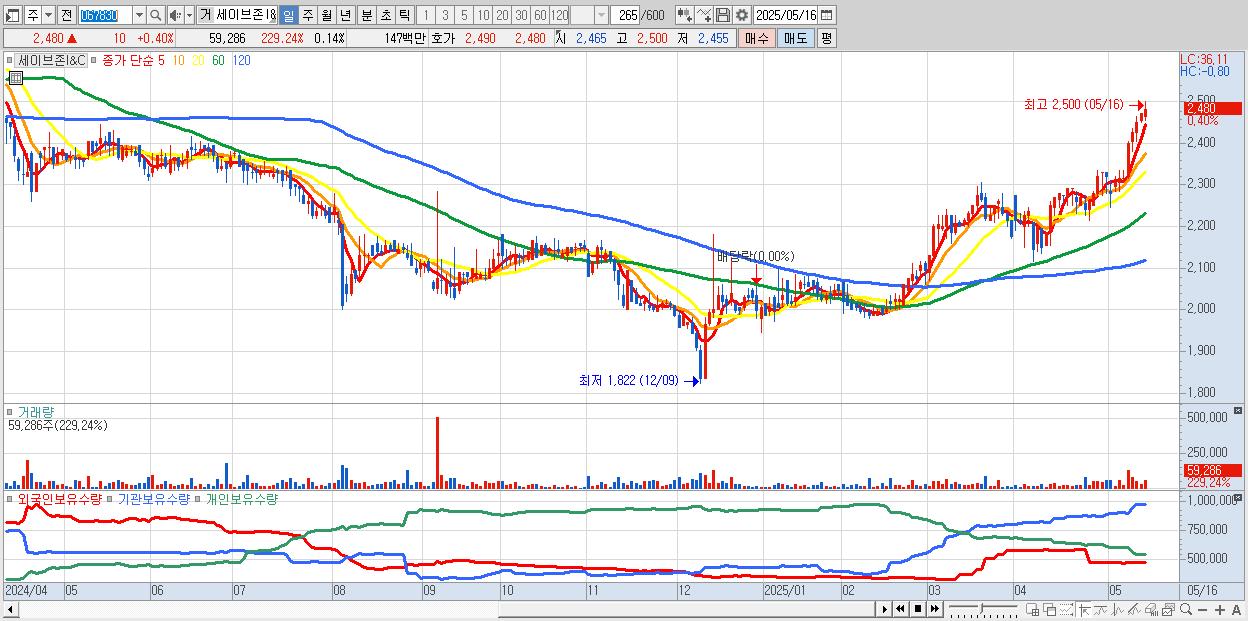Click the 외국인보유수량 legend label

(x=59, y=498)
